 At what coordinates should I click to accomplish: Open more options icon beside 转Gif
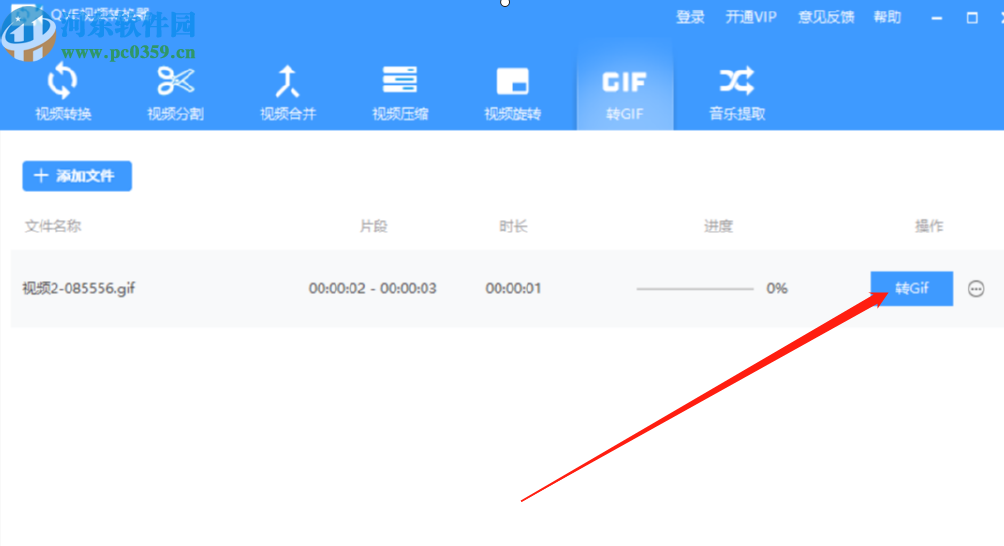pos(976,289)
